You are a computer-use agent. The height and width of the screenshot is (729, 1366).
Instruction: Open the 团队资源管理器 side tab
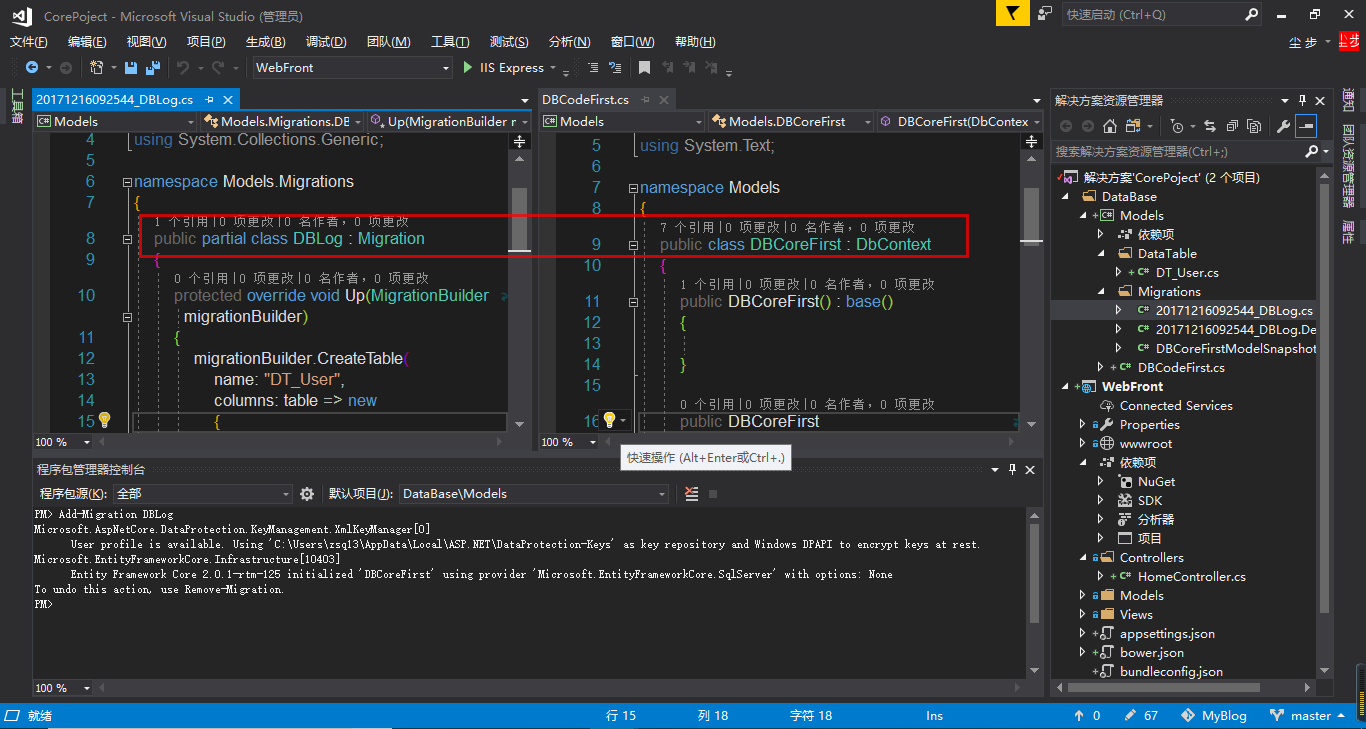(1348, 167)
